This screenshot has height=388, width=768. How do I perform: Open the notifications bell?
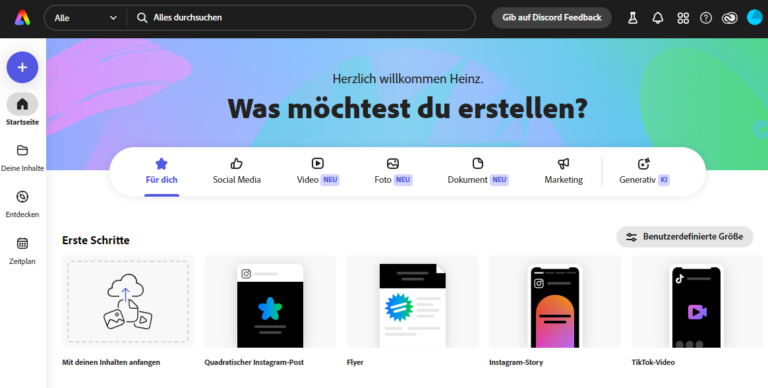click(x=658, y=18)
